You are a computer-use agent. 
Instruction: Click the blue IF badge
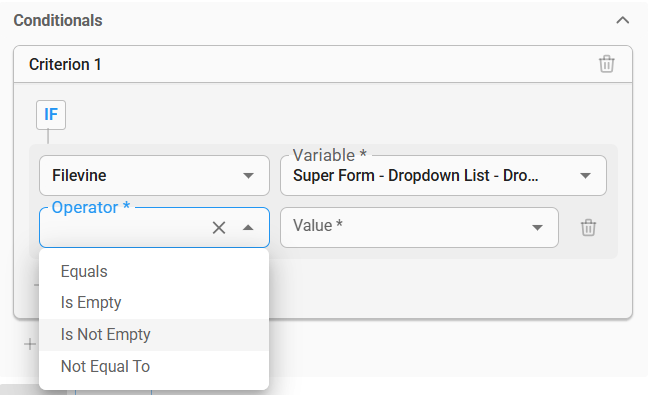(51, 115)
